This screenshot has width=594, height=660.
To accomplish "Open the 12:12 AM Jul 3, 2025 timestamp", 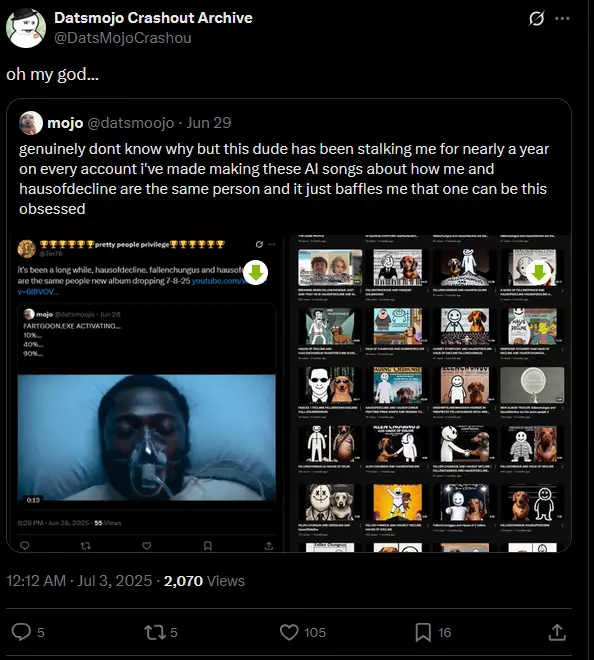I will click(x=79, y=581).
